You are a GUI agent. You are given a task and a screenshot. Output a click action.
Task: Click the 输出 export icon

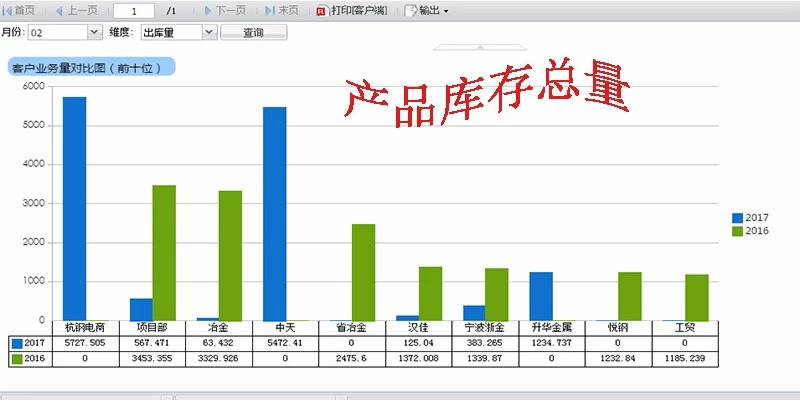pos(410,11)
